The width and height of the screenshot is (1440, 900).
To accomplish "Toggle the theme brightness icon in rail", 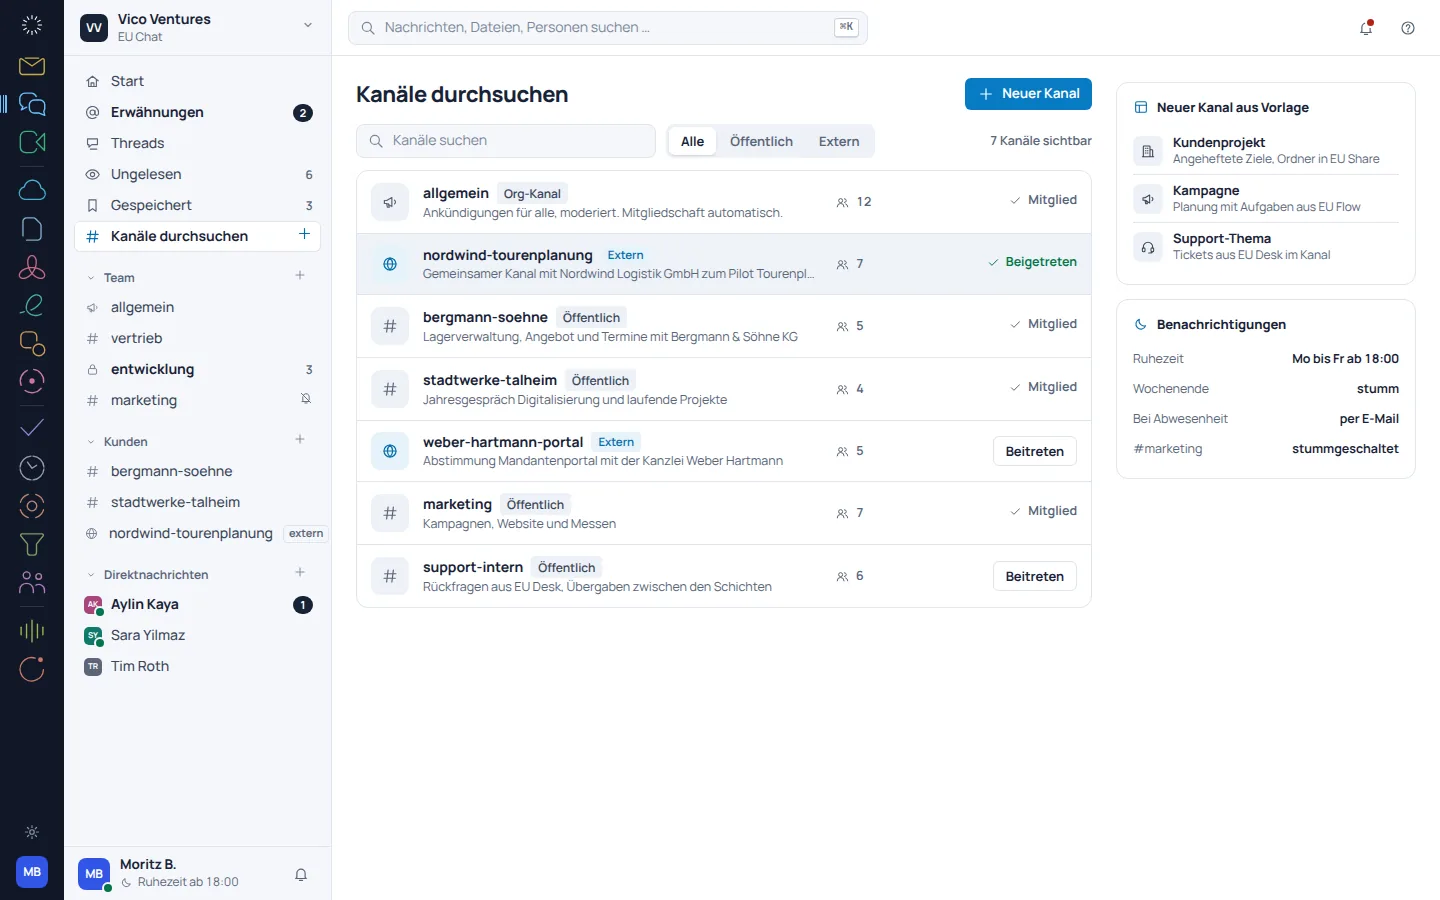I will [x=32, y=832].
